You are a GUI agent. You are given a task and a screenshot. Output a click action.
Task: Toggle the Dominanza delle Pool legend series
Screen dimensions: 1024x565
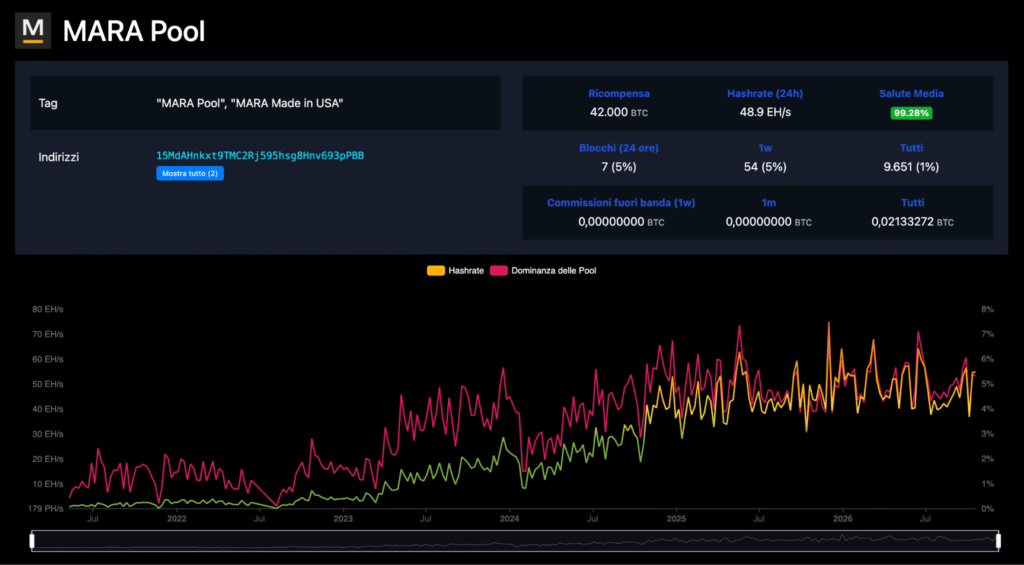tap(543, 270)
